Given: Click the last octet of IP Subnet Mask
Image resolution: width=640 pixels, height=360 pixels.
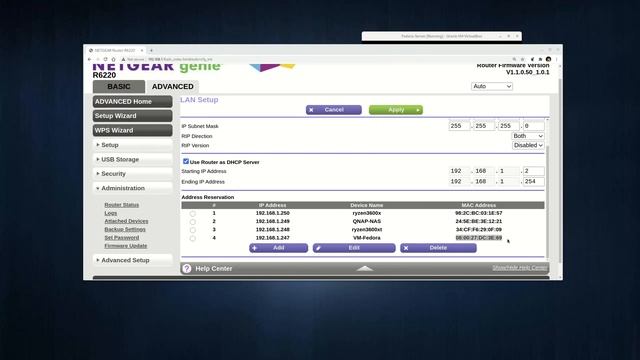Looking at the screenshot, I should pos(533,126).
